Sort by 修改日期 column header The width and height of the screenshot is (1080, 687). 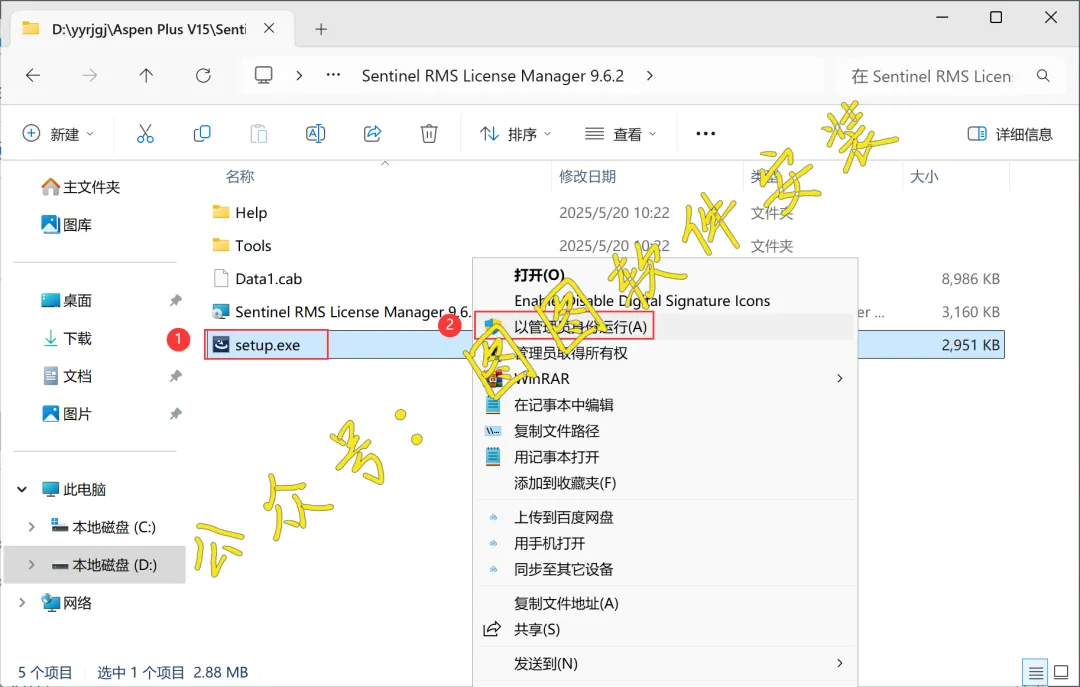[587, 176]
